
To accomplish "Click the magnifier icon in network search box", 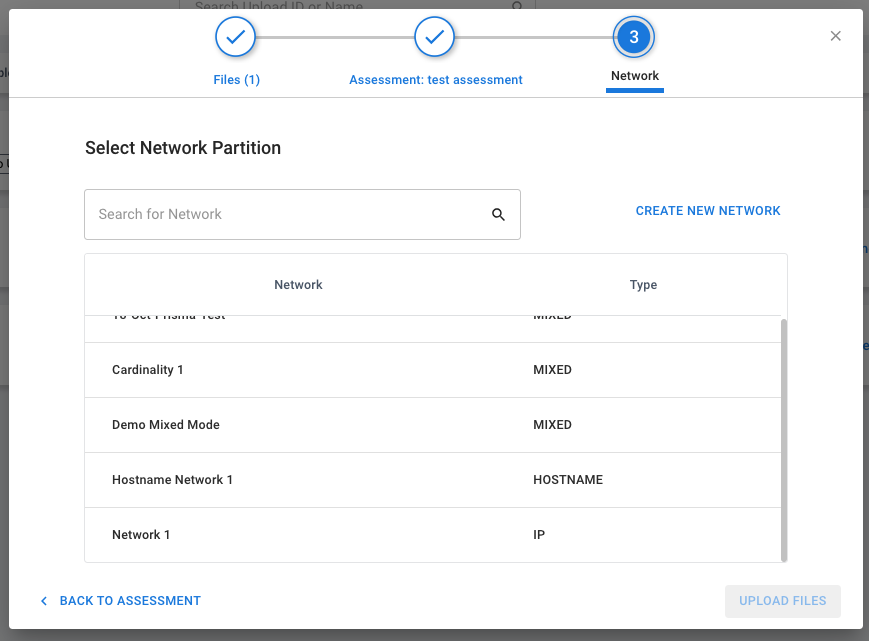I will [498, 214].
